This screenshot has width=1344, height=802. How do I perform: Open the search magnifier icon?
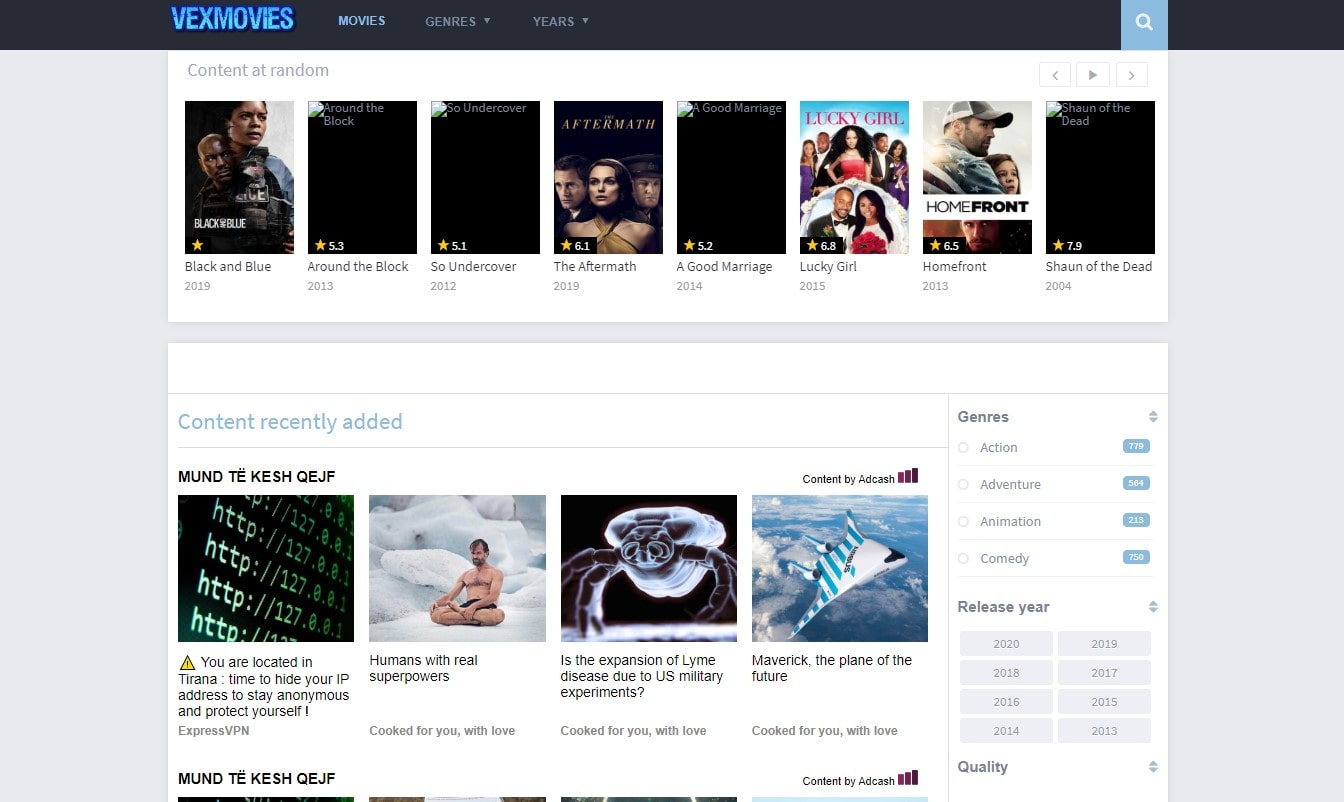pyautogui.click(x=1144, y=22)
